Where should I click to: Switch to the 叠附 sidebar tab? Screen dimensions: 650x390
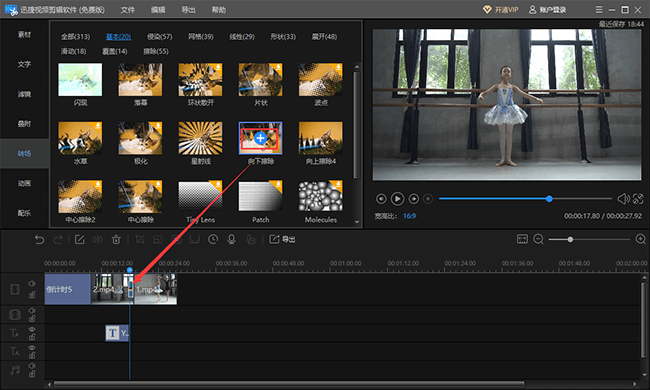click(x=24, y=124)
